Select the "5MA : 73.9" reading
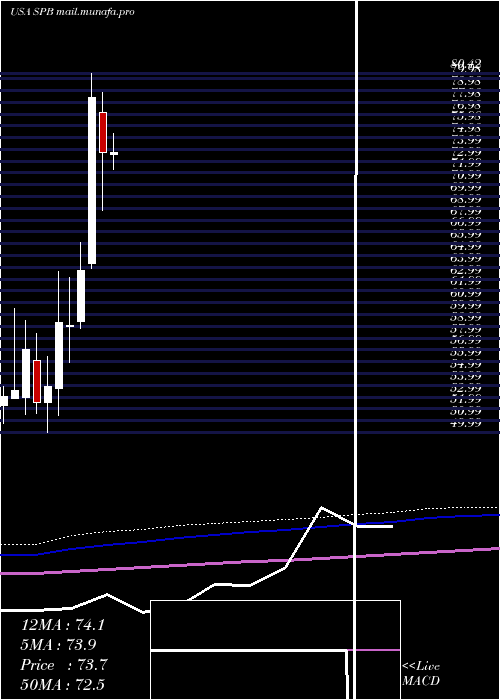 [58, 645]
